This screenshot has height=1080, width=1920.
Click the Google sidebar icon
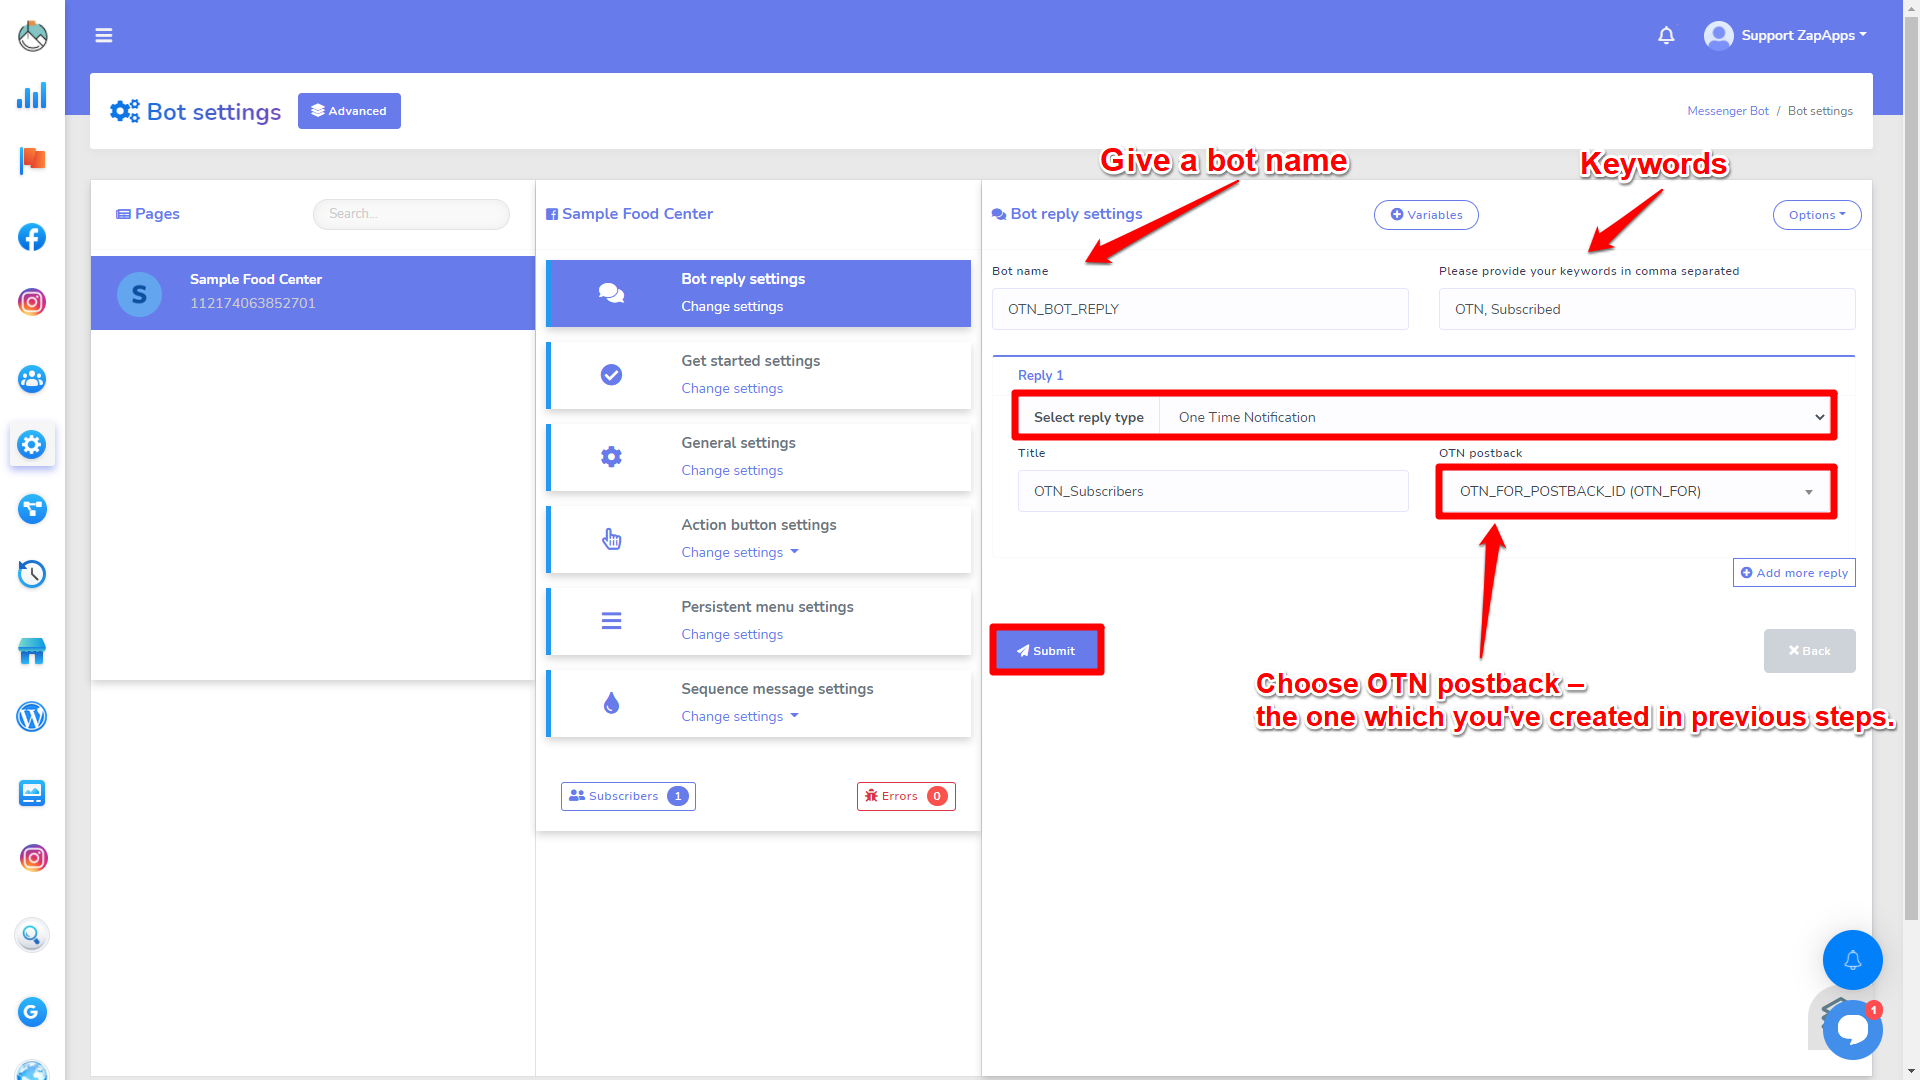coord(32,1012)
